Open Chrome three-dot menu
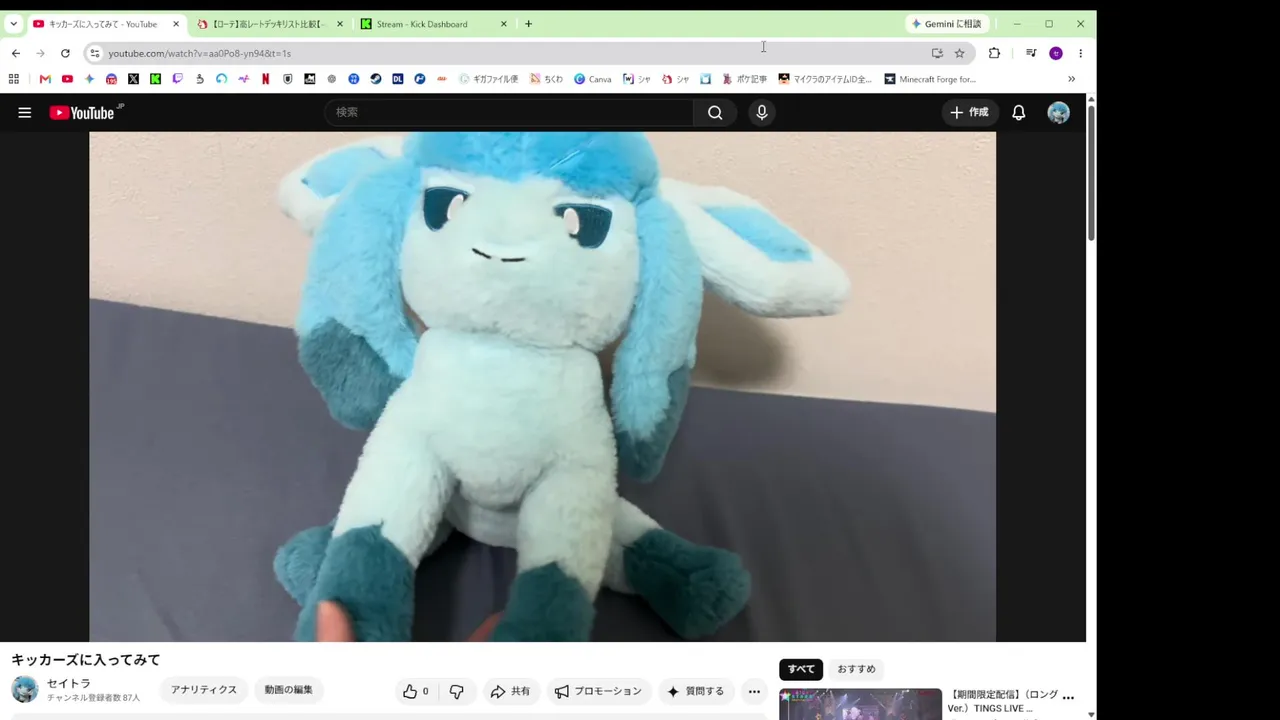Viewport: 1280px width, 720px height. (x=1080, y=53)
